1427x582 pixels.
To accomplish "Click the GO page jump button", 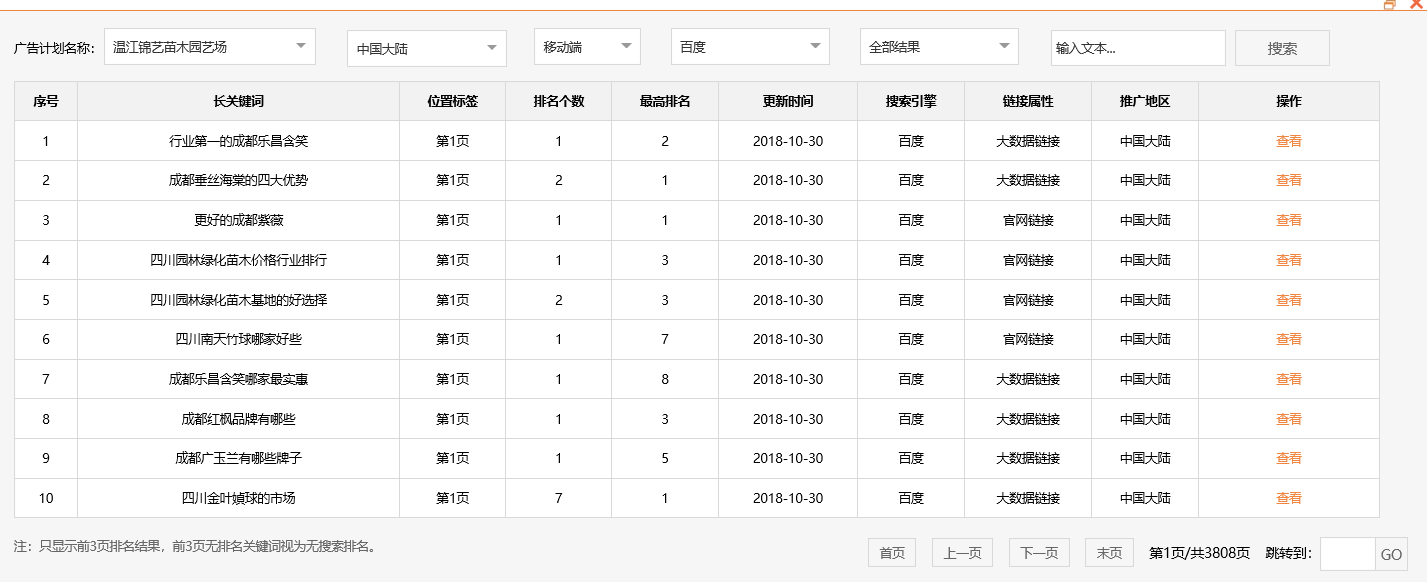I will click(1394, 551).
